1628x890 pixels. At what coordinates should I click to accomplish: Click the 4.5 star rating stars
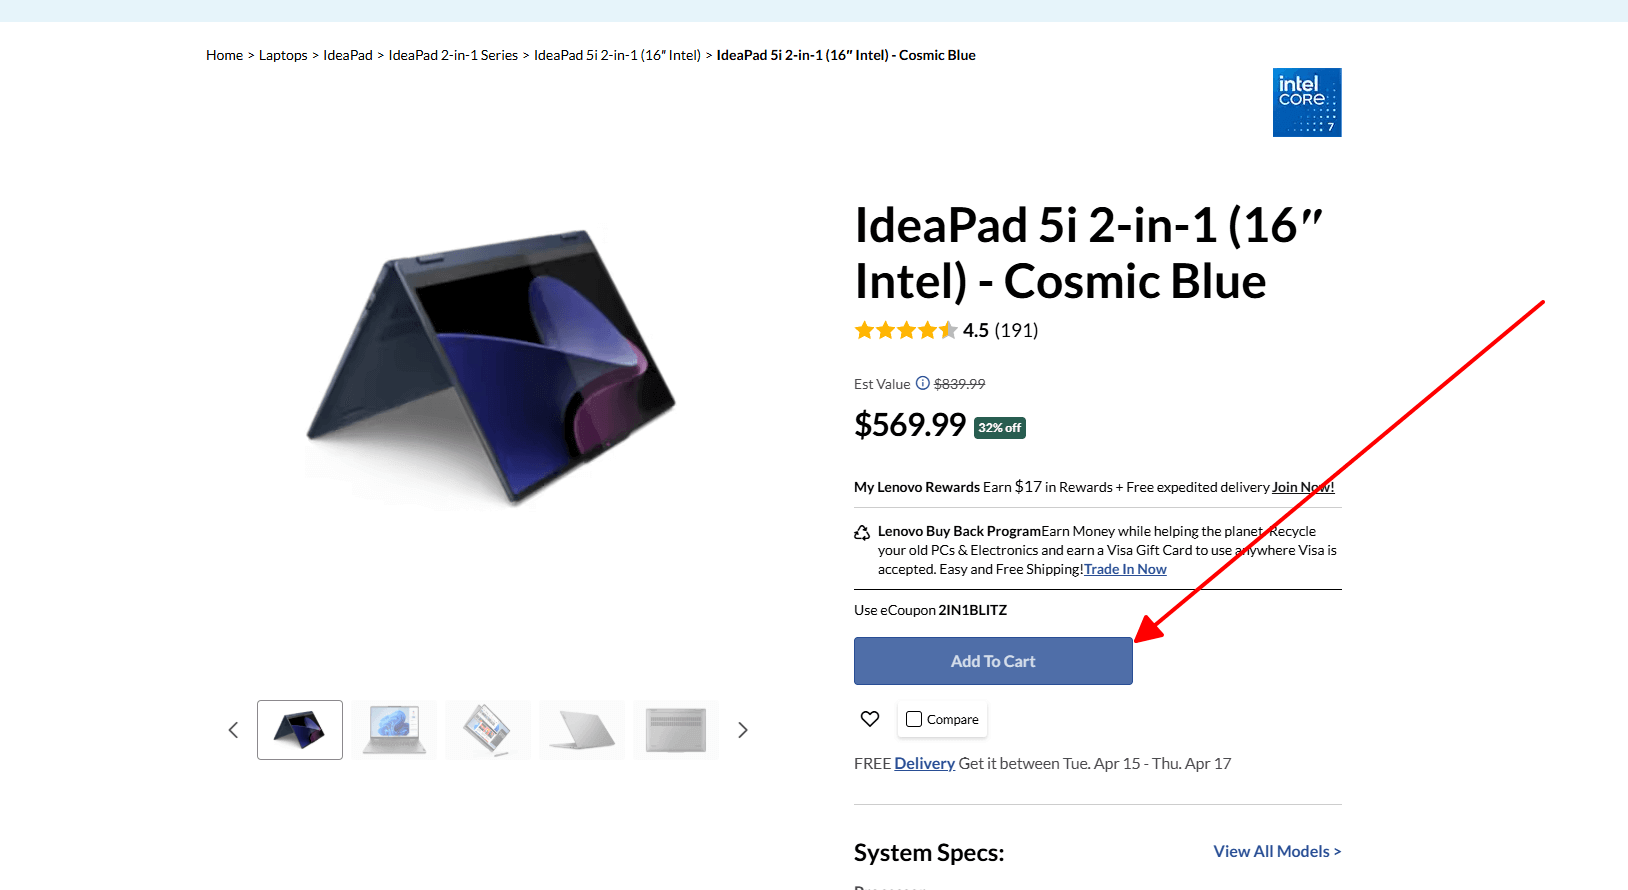click(x=905, y=330)
